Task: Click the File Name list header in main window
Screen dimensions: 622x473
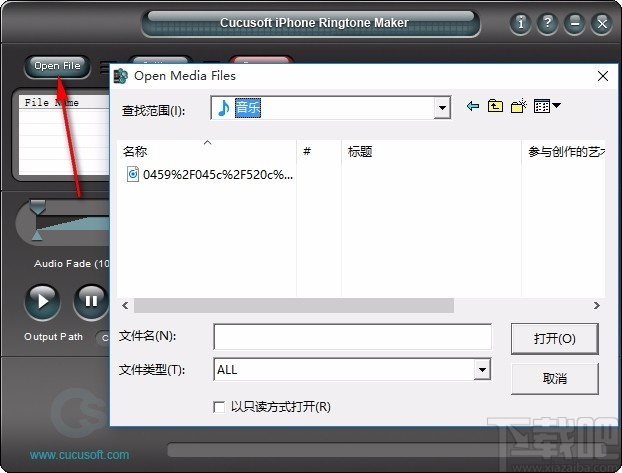Action: coord(63,102)
